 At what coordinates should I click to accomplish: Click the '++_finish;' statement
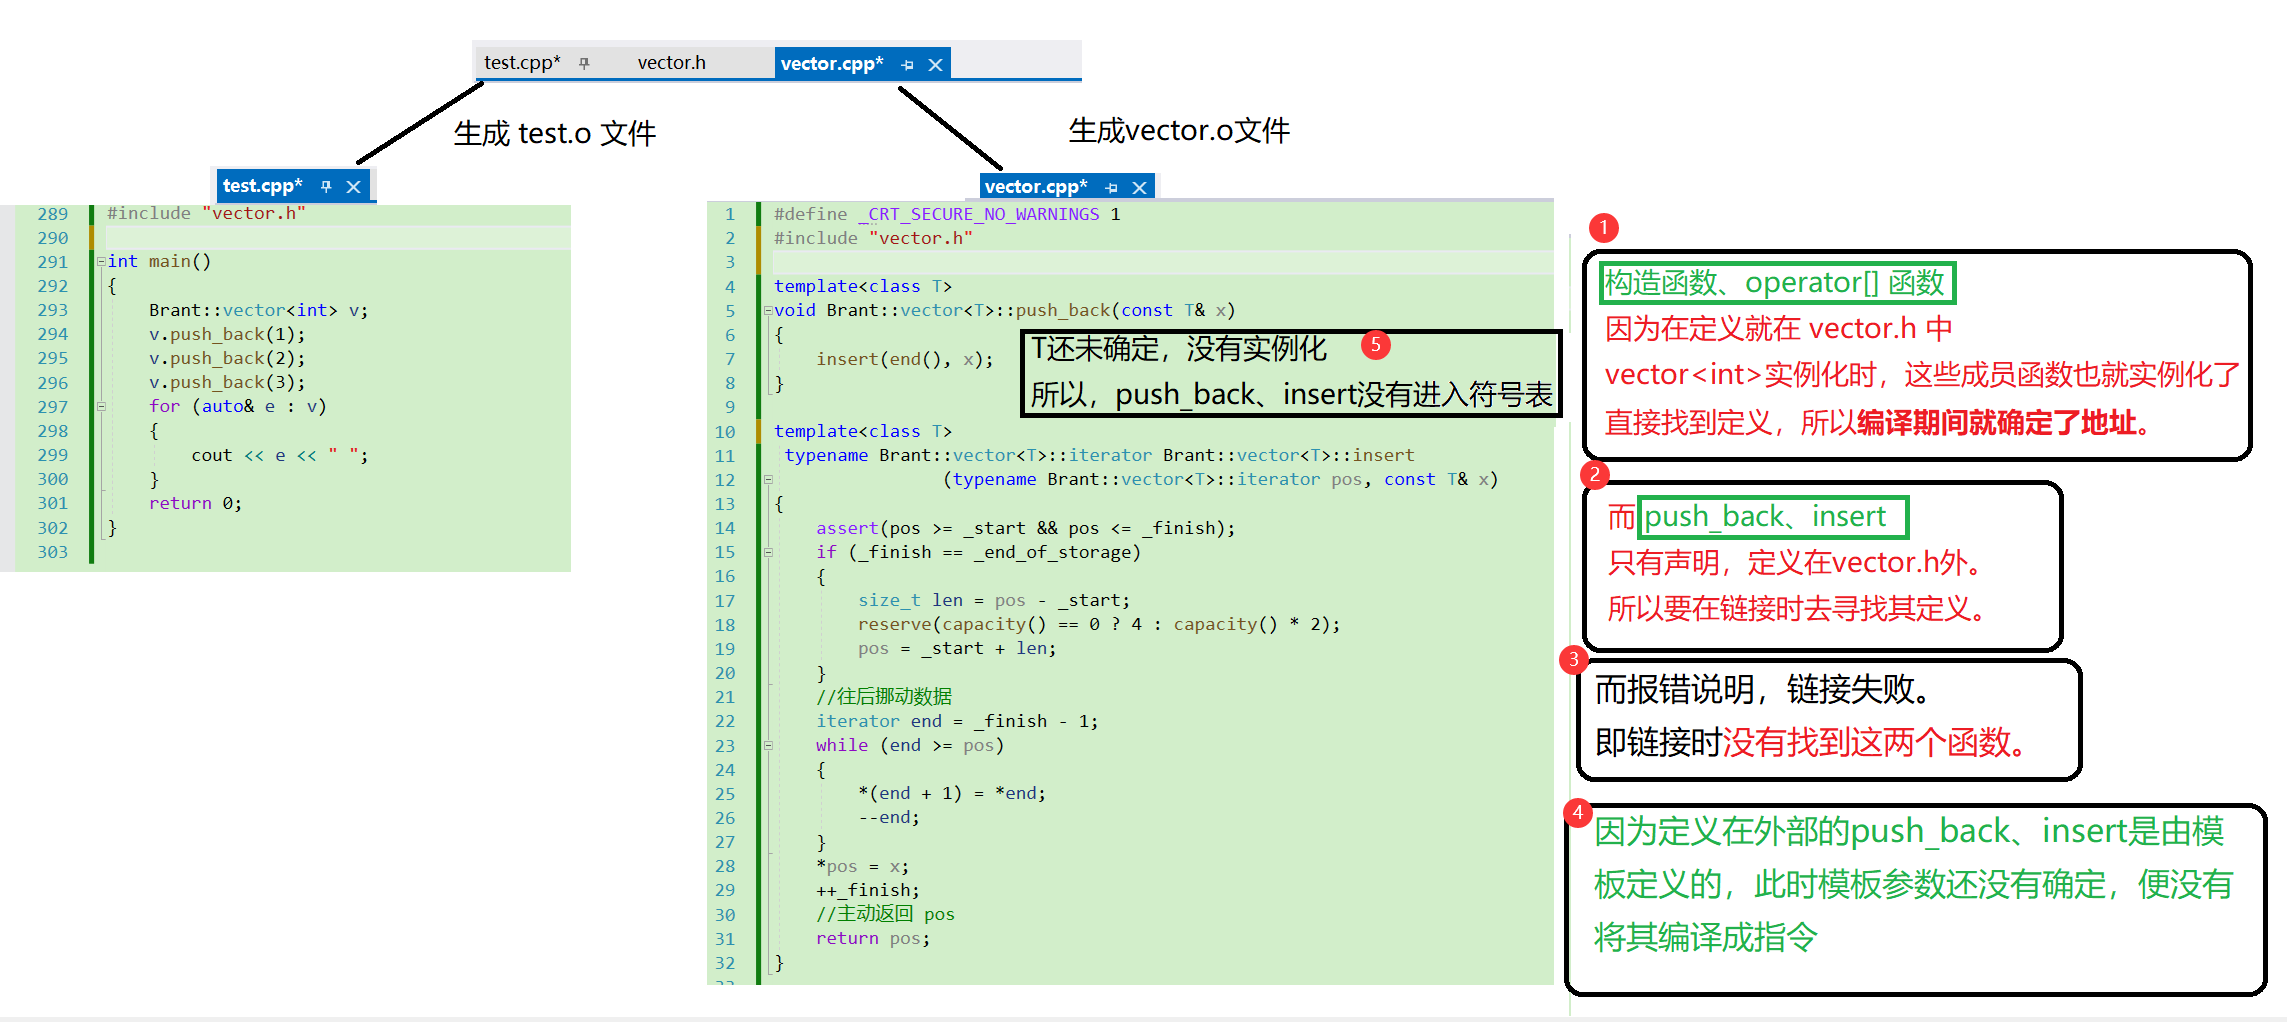click(868, 890)
